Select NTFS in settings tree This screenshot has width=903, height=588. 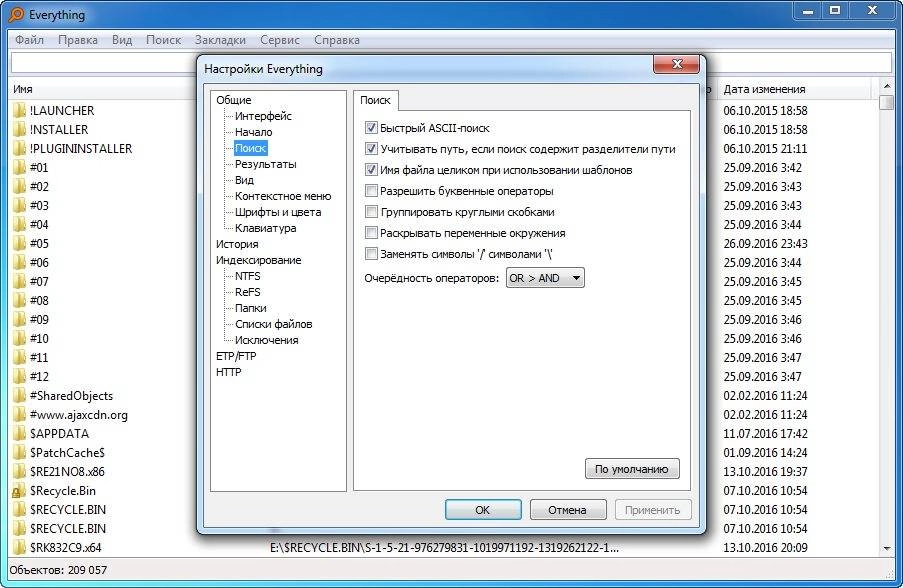(x=248, y=276)
